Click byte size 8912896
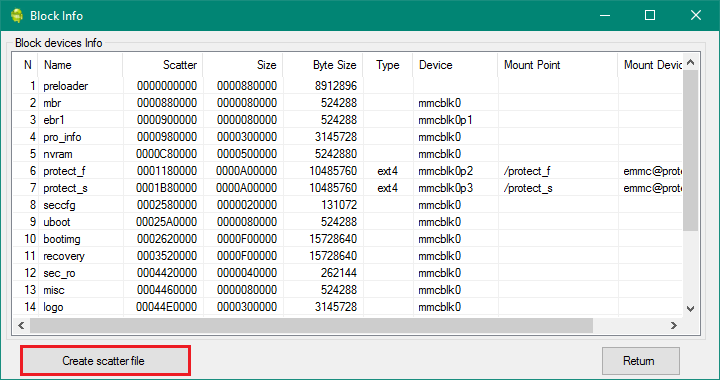720x380 pixels. 336,86
